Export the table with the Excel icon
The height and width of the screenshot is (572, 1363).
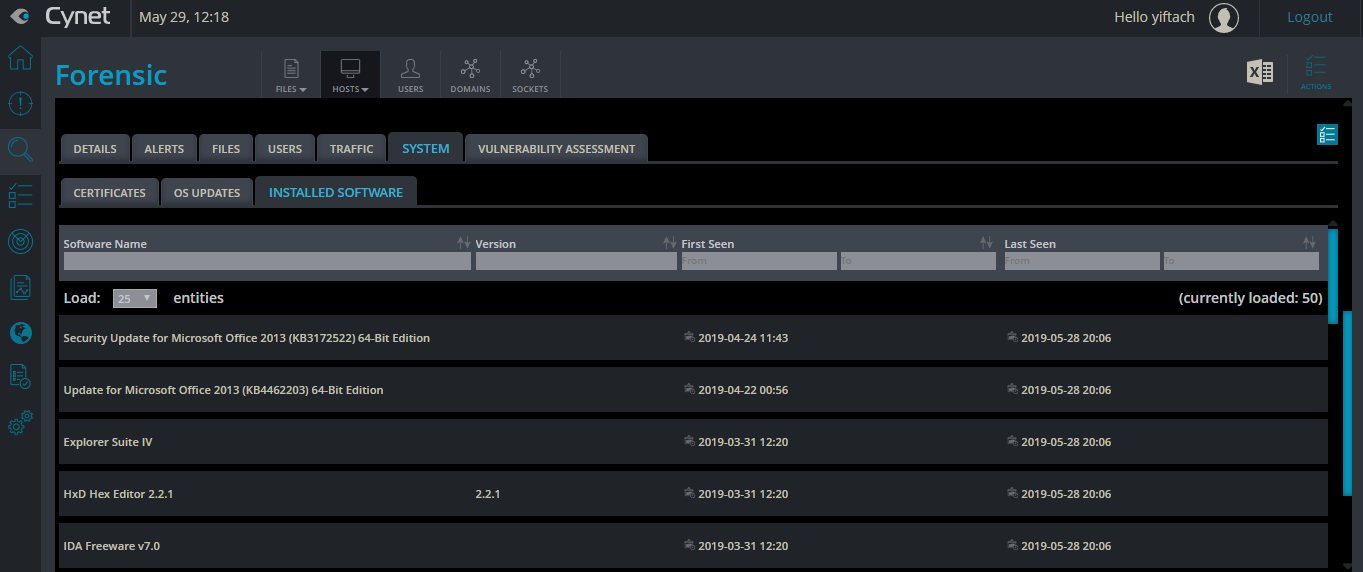(1260, 72)
